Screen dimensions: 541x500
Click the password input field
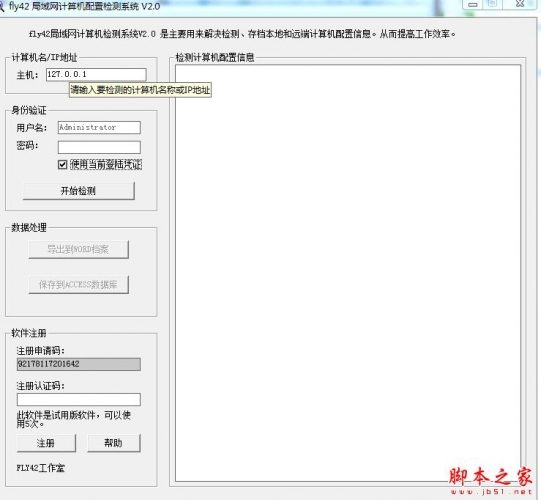[99, 147]
